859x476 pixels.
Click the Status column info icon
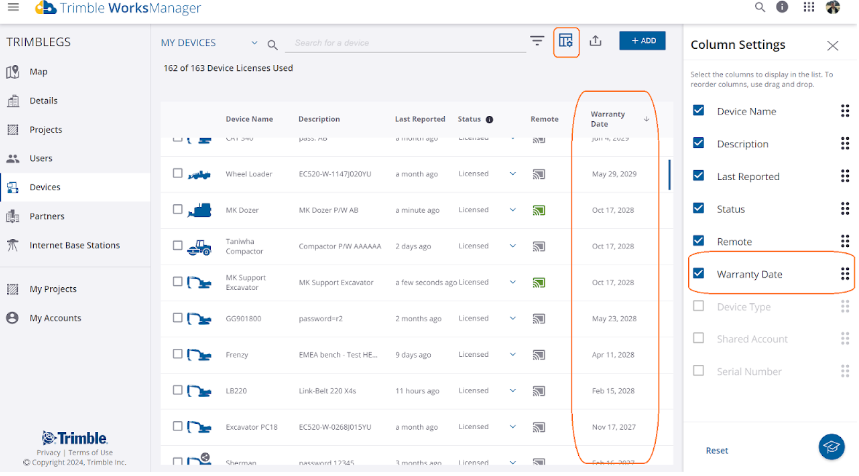pyautogui.click(x=489, y=120)
